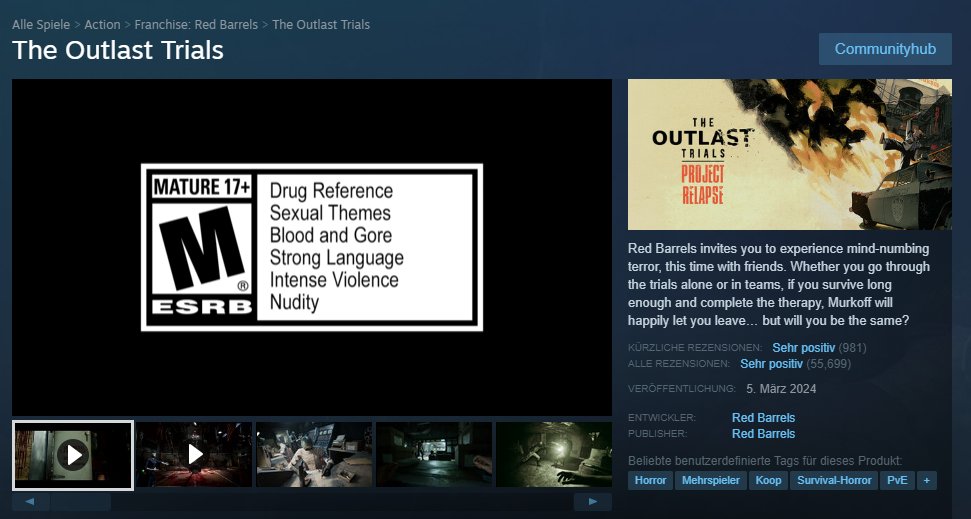The image size is (971, 519).
Task: Play the first trailer thumbnail
Action: click(x=72, y=455)
